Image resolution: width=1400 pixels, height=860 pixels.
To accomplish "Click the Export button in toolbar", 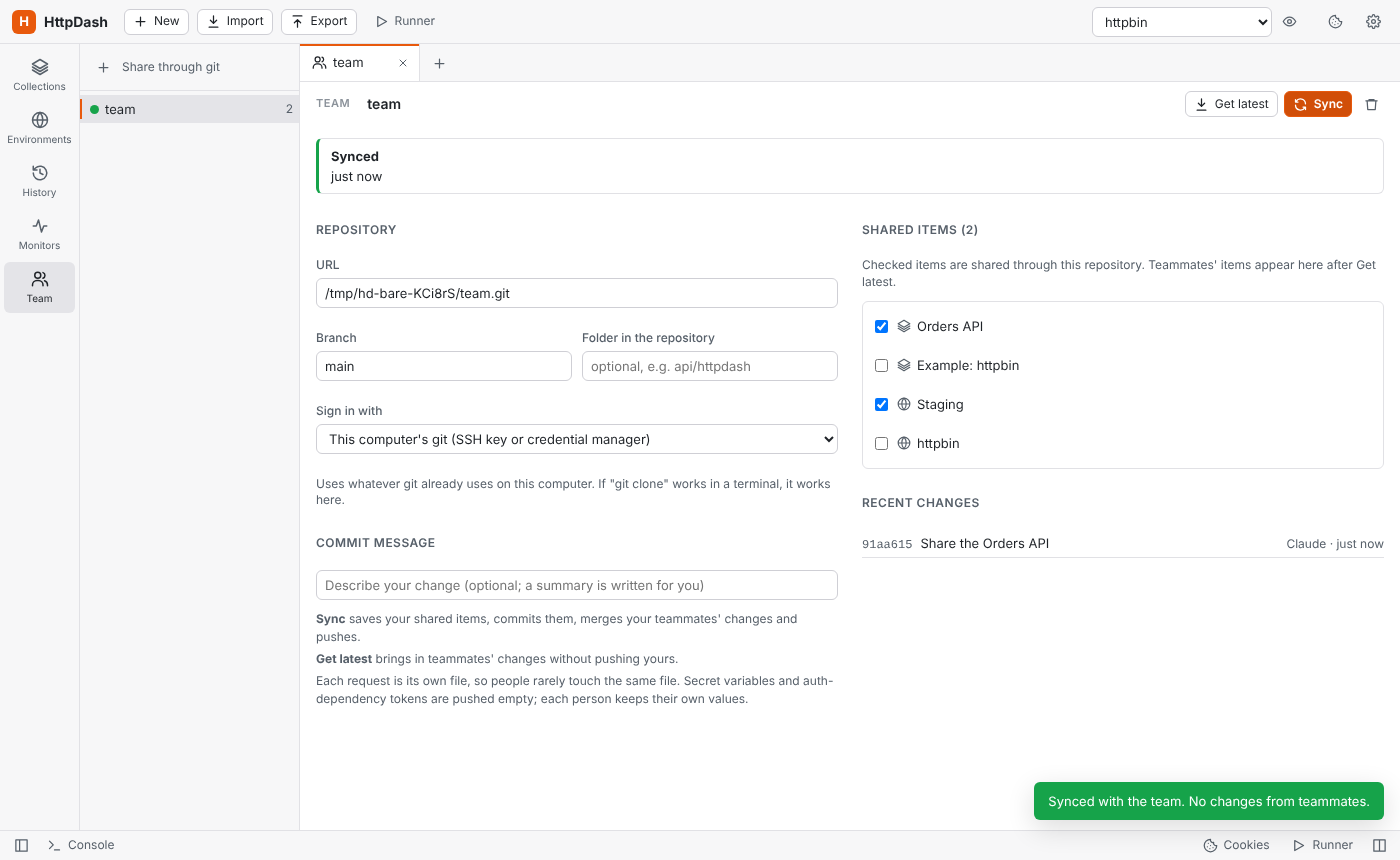I will pos(319,21).
